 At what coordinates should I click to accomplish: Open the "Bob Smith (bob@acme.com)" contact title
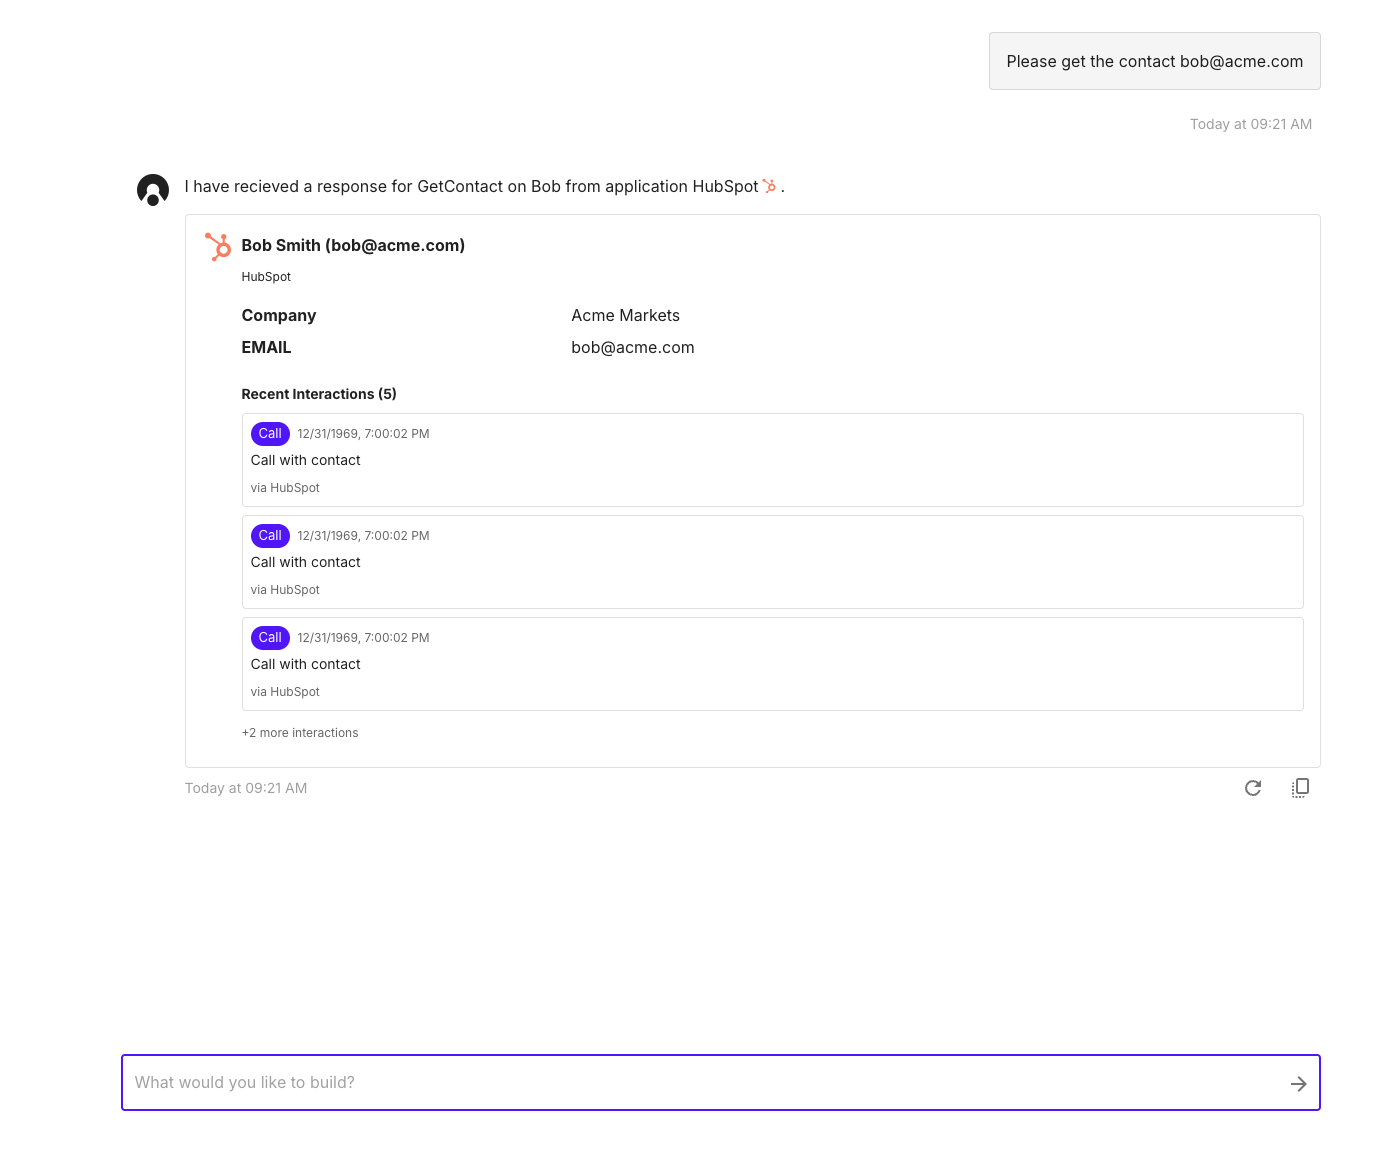pos(353,245)
